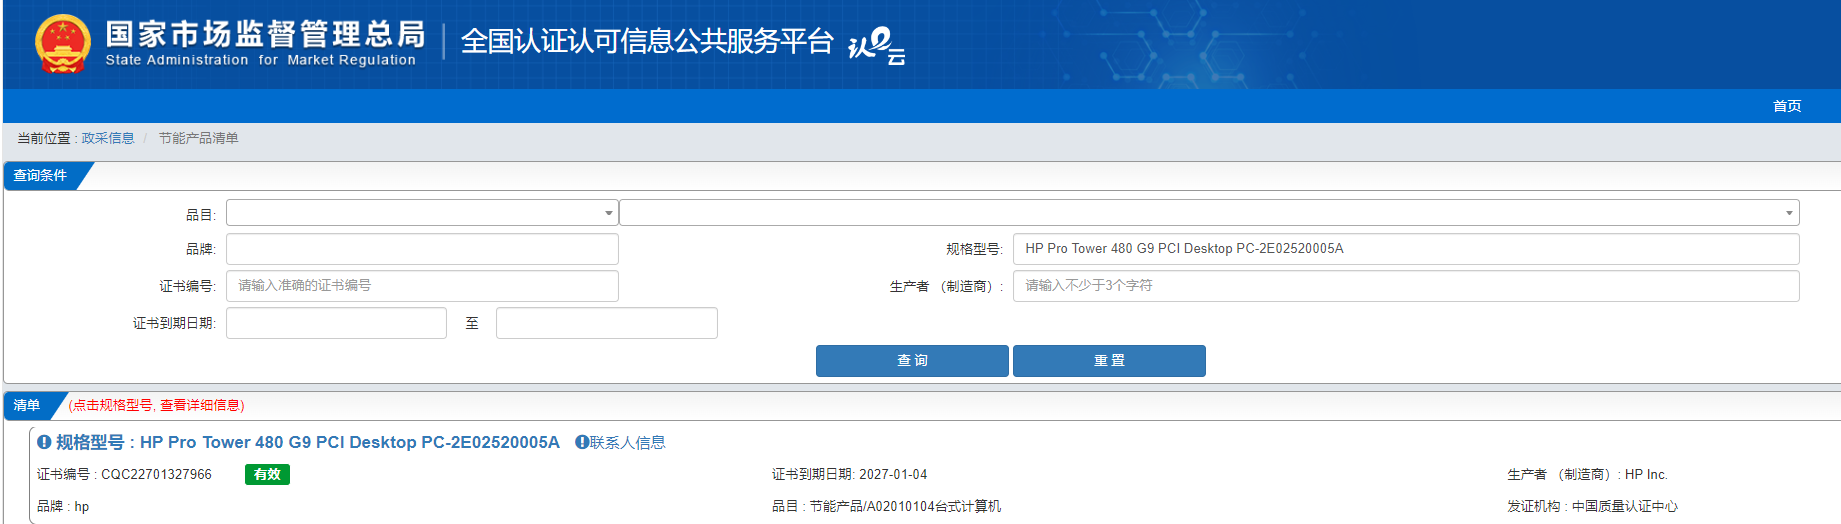Open the 政采信息 breadcrumb link
This screenshot has height=524, width=1841.
(x=108, y=138)
